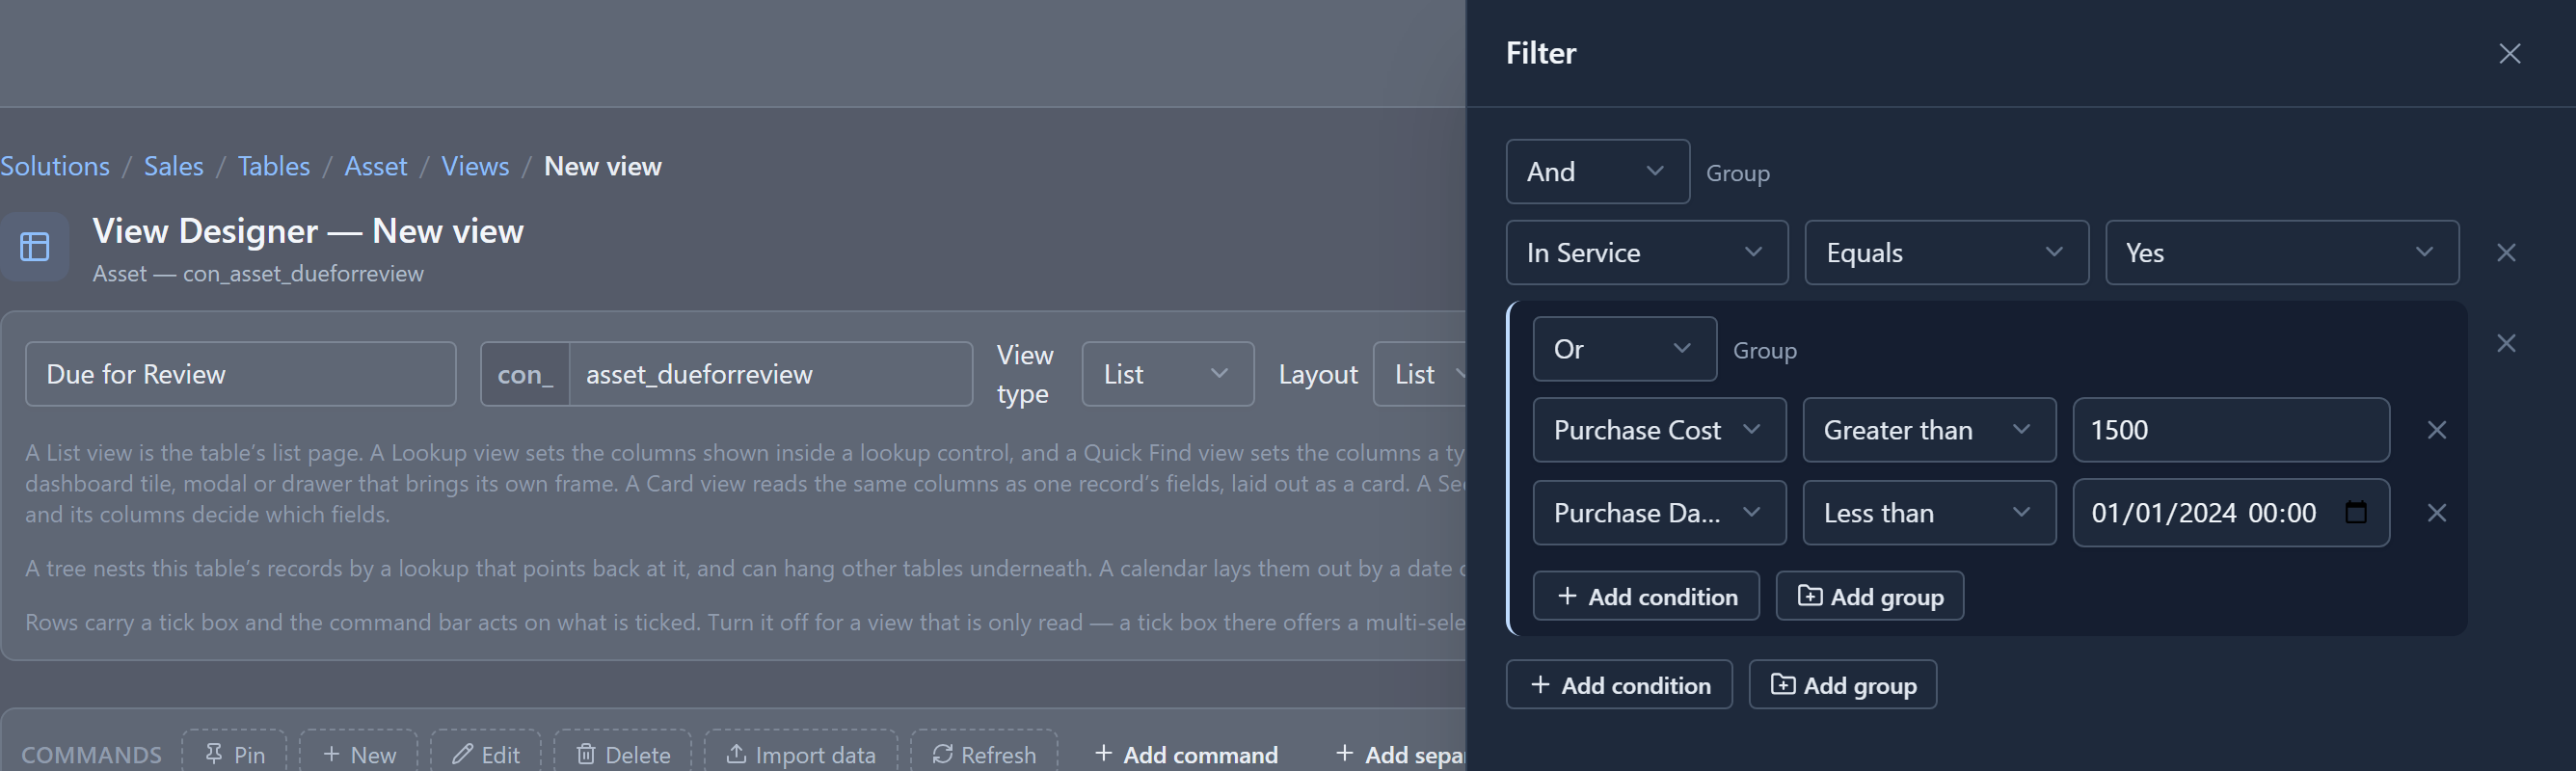
Task: Add group to the And group
Action: click(x=1842, y=685)
